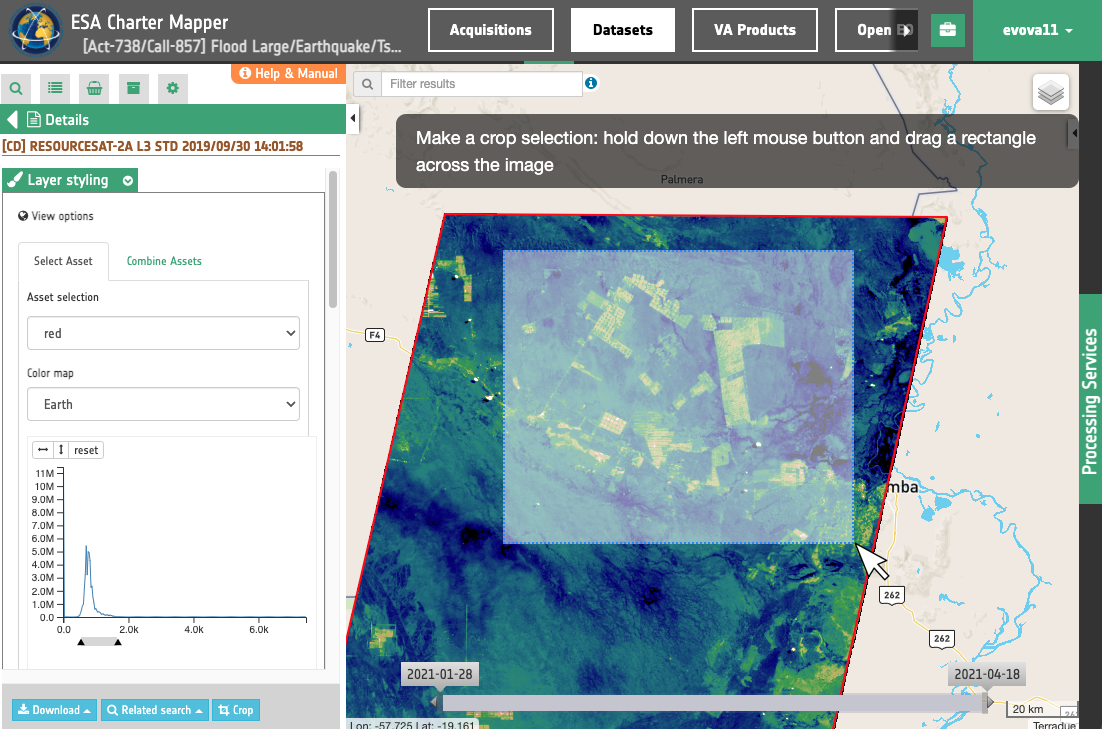Click the RESOURCESAT-2A L3 STD dataset title

pos(153,146)
